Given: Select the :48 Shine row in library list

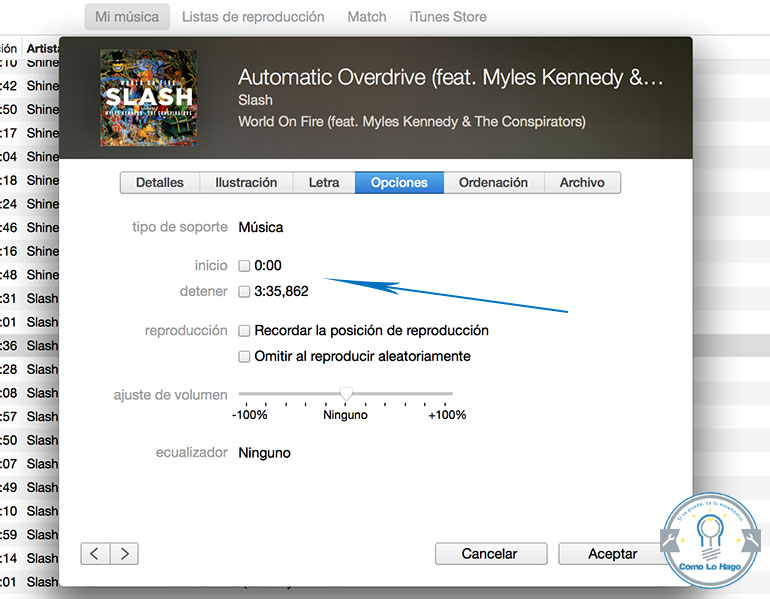Looking at the screenshot, I should point(29,275).
